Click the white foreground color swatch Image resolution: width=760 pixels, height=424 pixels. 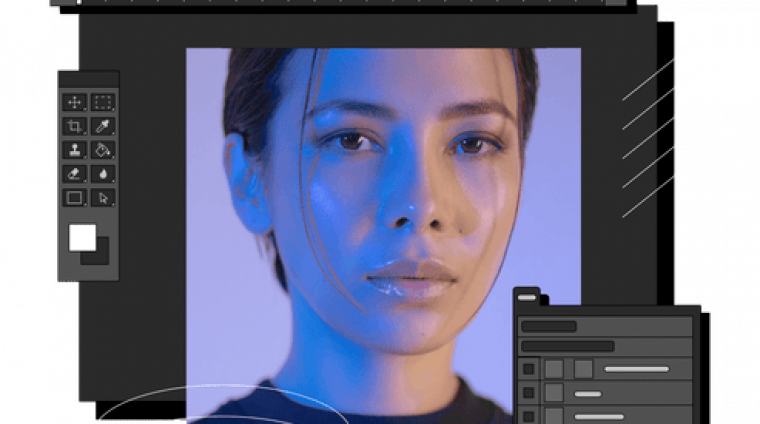click(82, 237)
